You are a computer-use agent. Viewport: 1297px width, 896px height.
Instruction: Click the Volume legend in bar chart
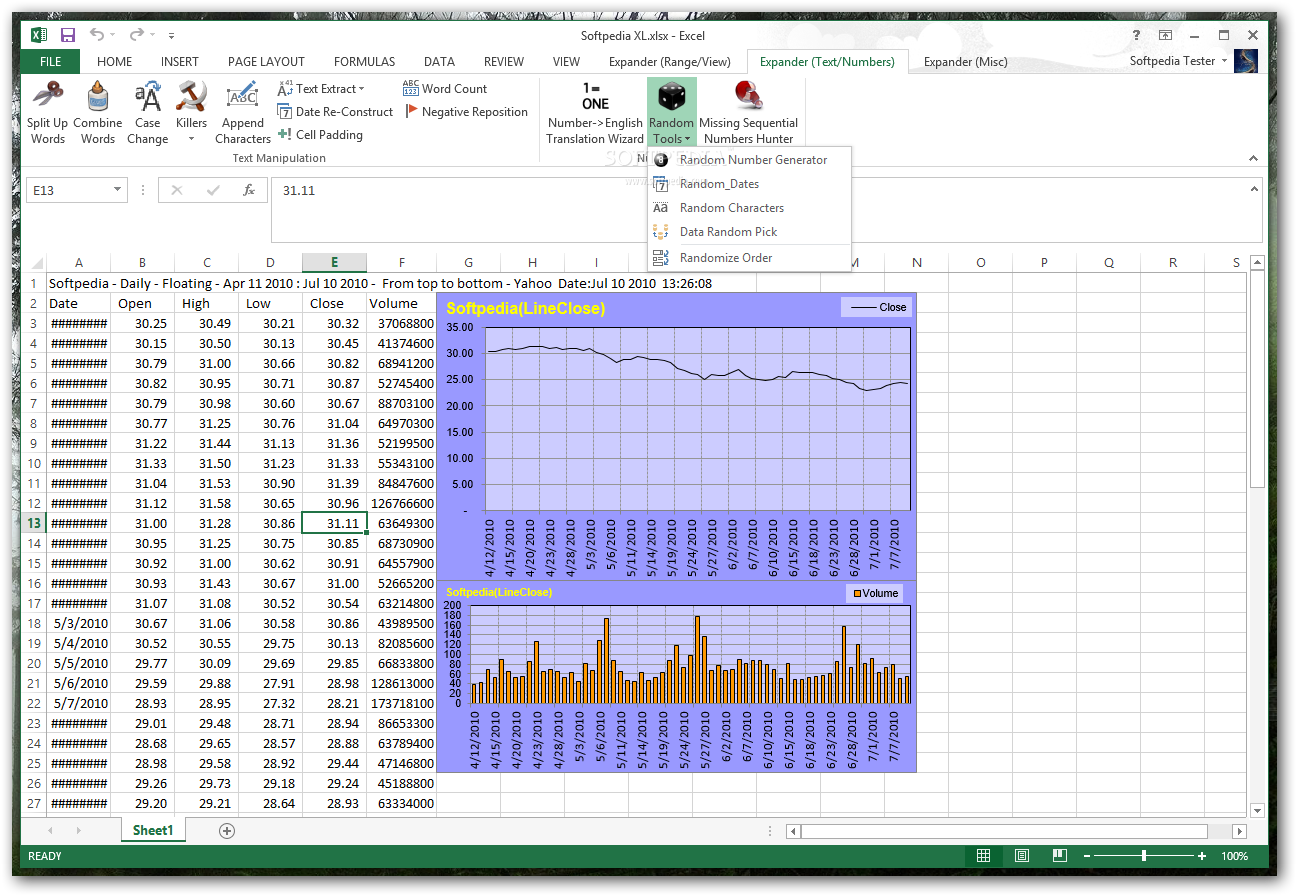874,593
